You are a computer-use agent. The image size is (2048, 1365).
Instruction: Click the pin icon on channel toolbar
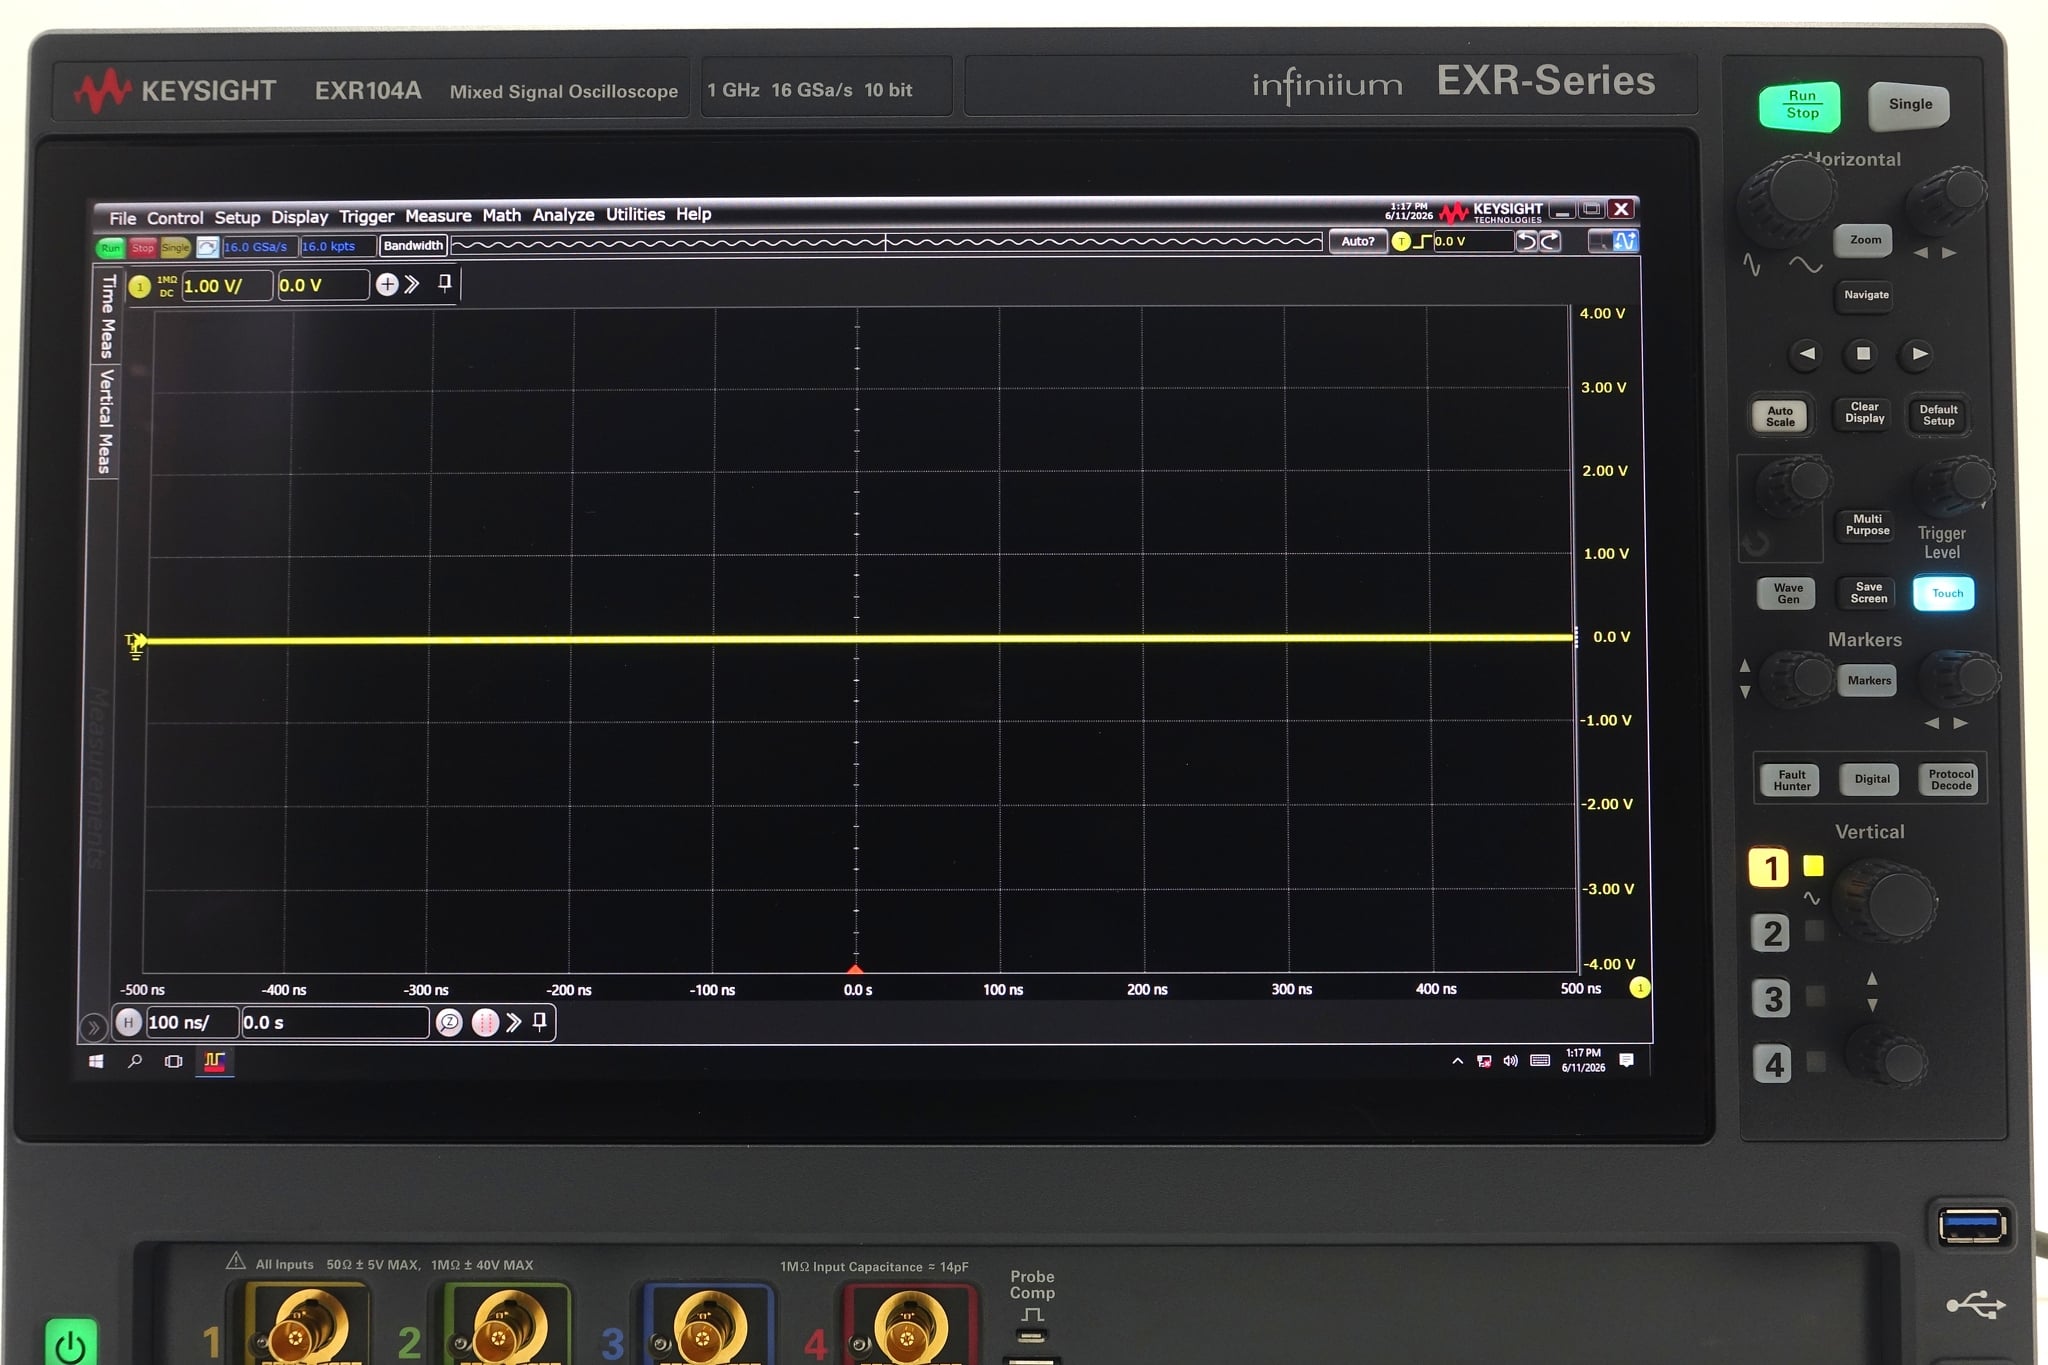(445, 283)
